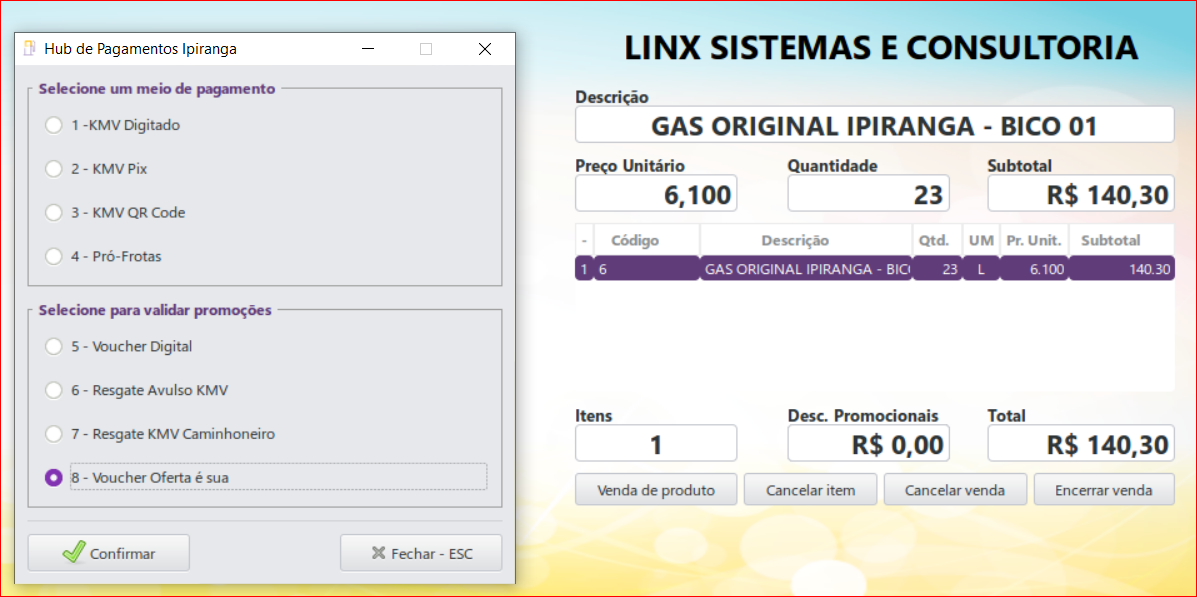Click the Selecione para validar promoções group label
The height and width of the screenshot is (597, 1197).
pos(155,310)
